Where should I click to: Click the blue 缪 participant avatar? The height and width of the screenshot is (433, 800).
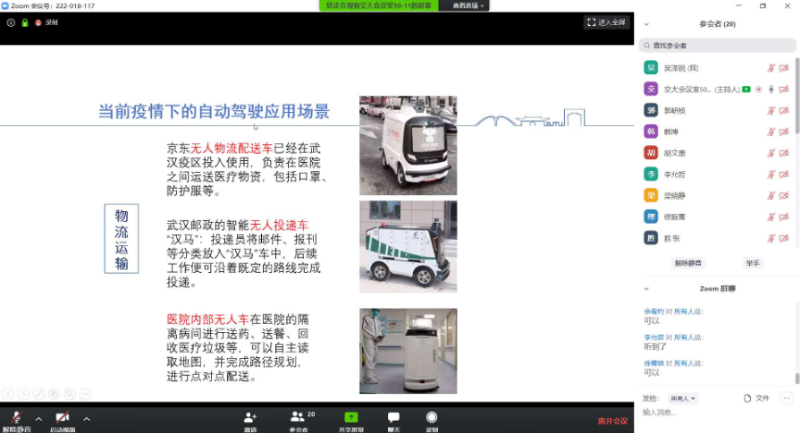(x=651, y=217)
